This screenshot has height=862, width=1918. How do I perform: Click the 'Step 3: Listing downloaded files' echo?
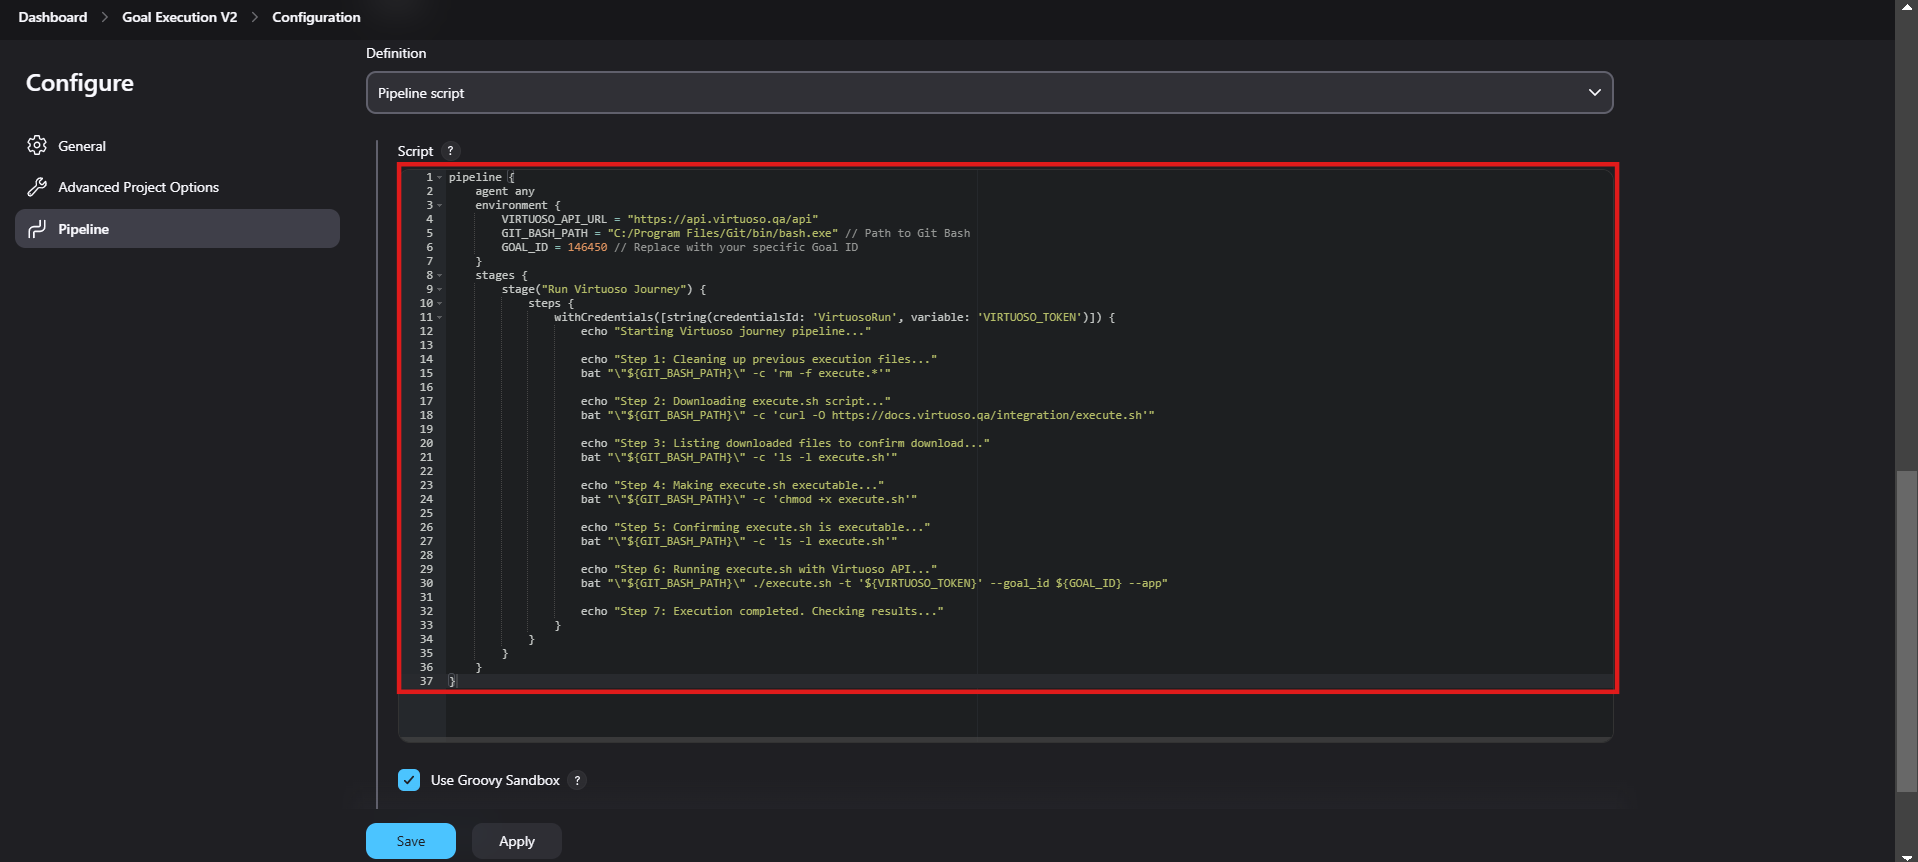[x=785, y=443]
